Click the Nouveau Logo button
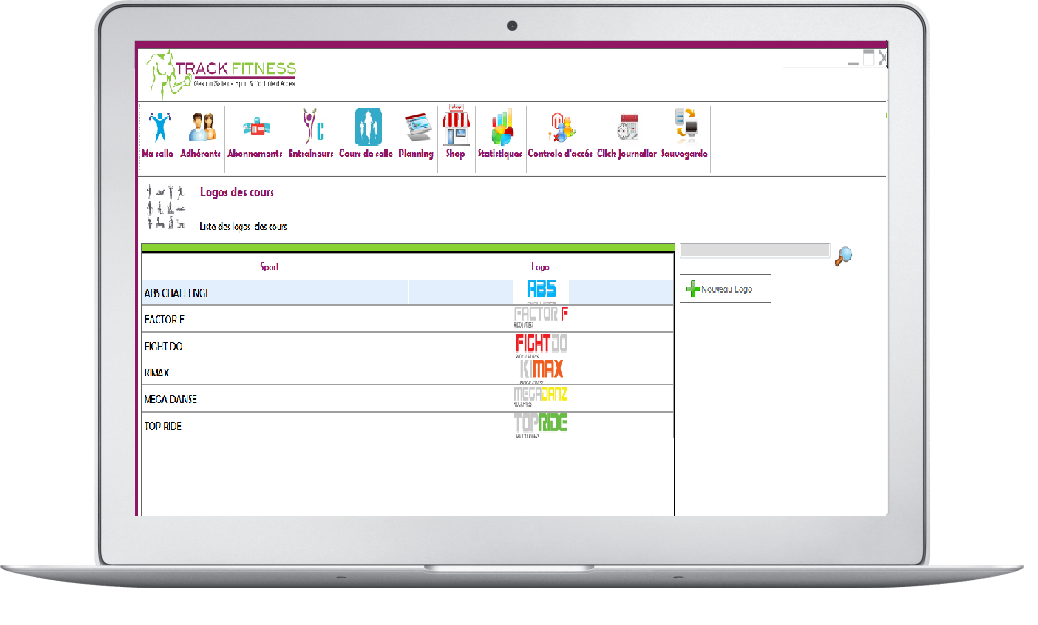 coord(720,289)
